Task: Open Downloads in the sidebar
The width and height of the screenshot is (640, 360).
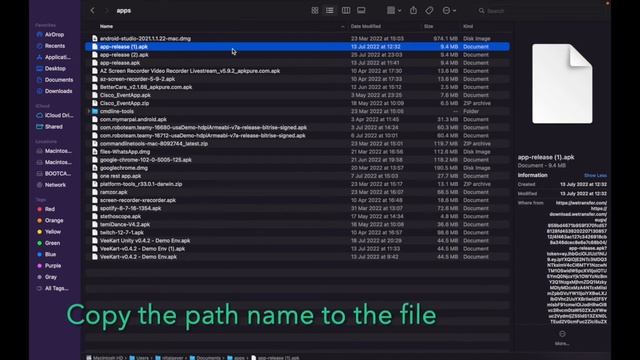Action: point(58,91)
